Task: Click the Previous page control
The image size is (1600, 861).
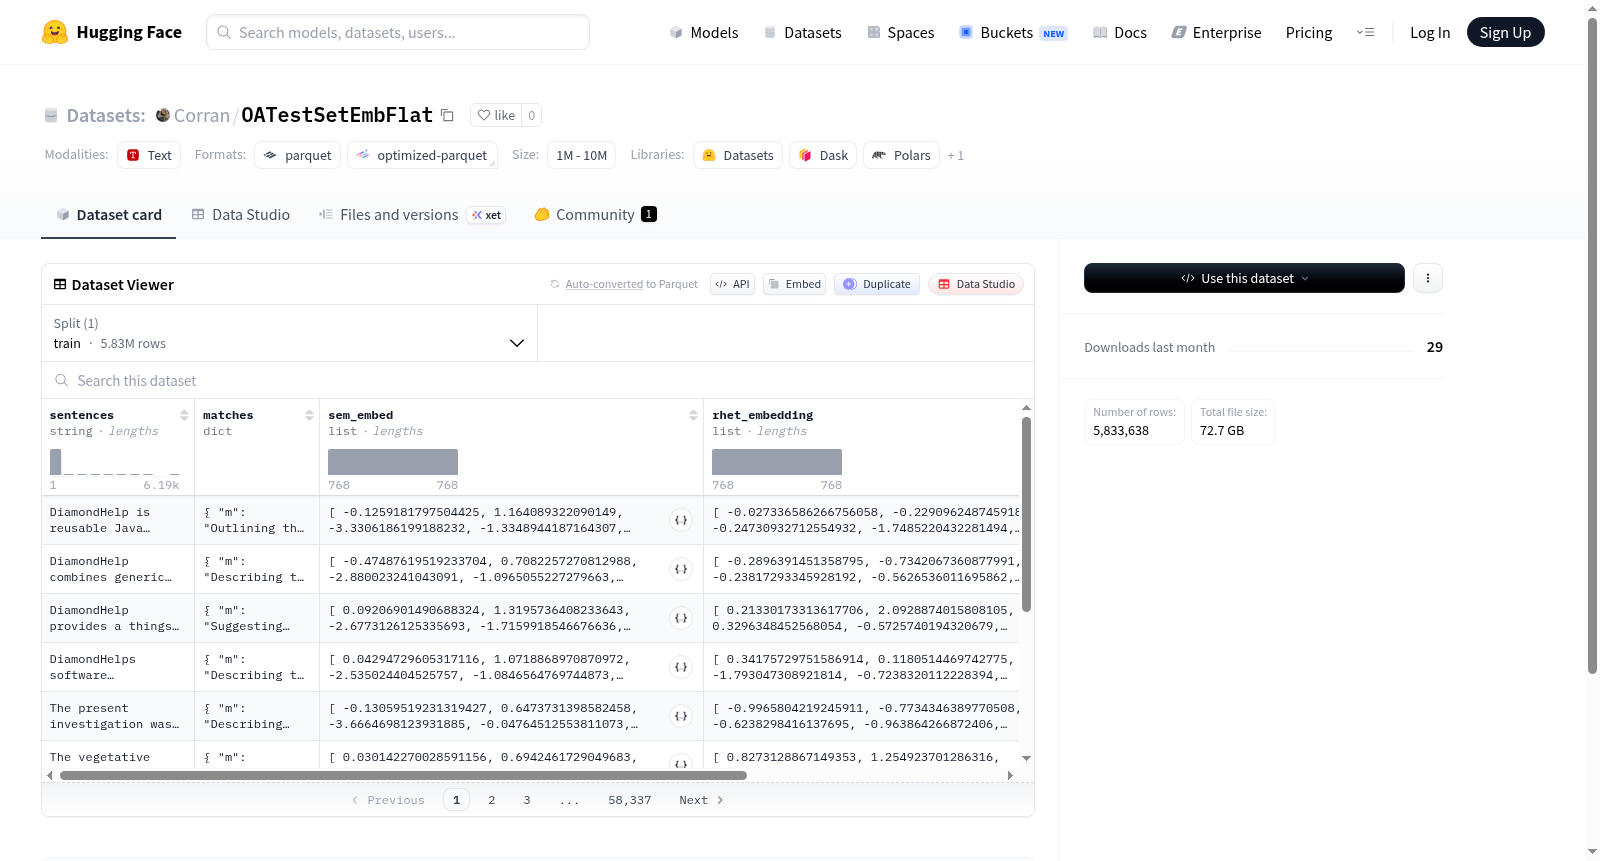Action: pyautogui.click(x=388, y=800)
